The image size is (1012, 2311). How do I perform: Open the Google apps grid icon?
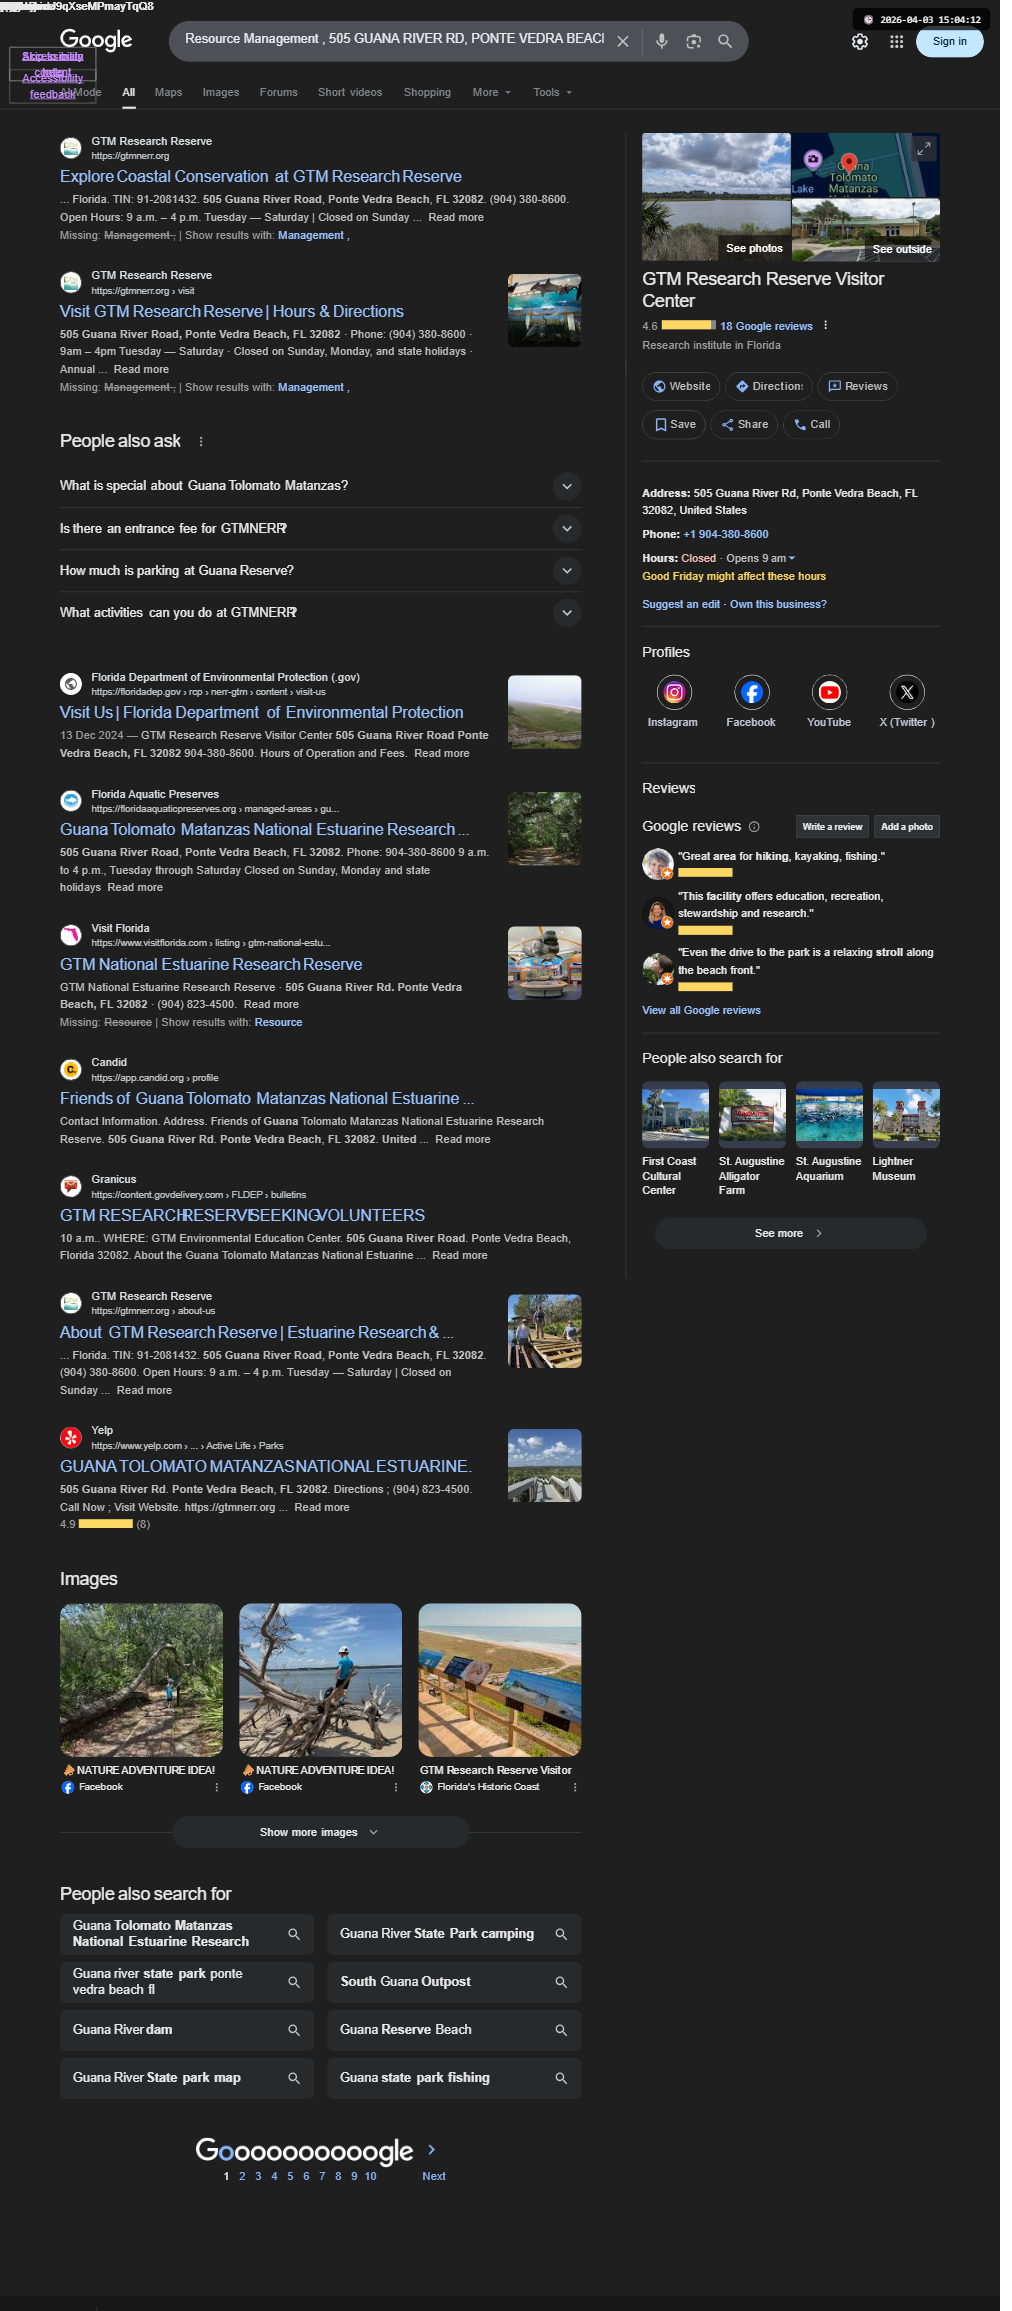click(896, 41)
